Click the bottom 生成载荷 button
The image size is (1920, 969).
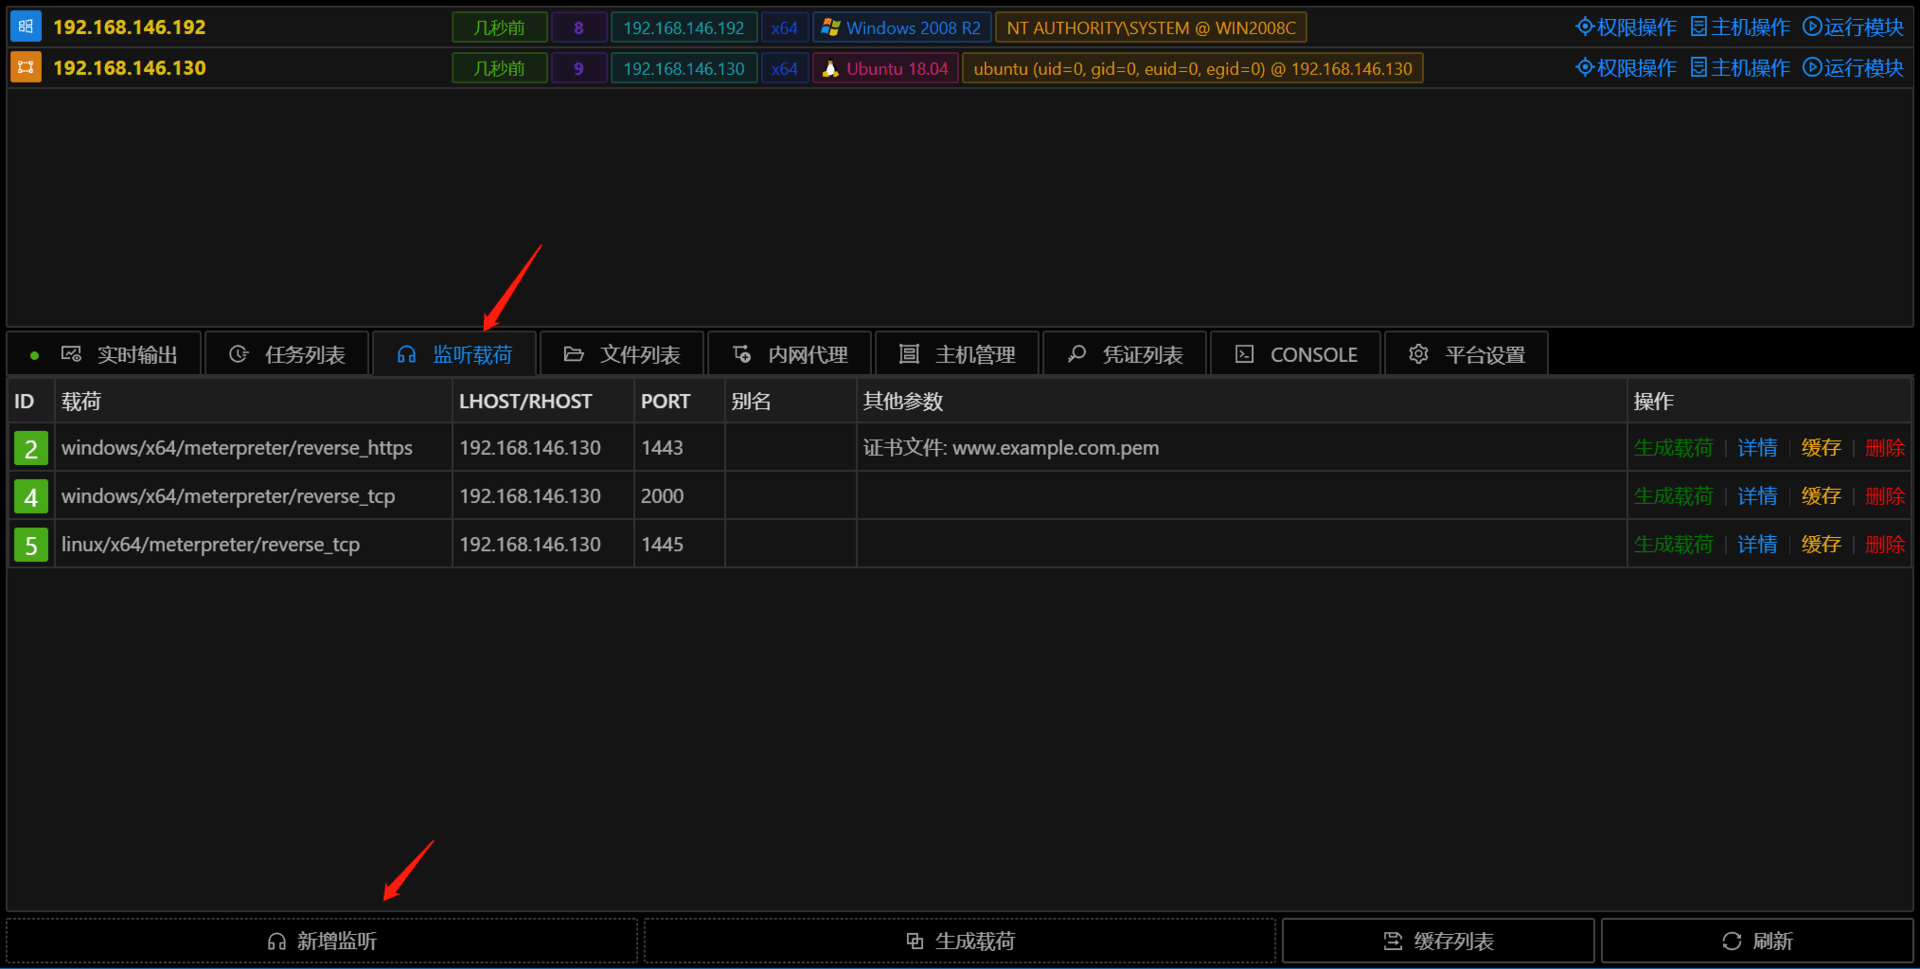click(960, 941)
